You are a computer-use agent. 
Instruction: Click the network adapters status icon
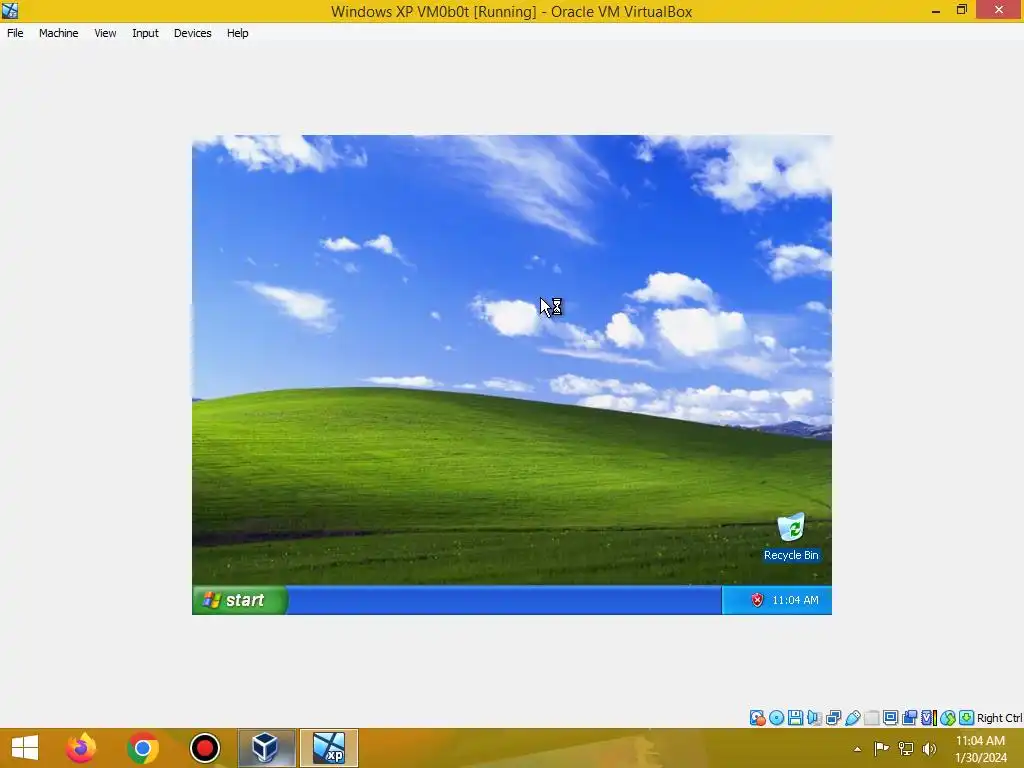833,718
